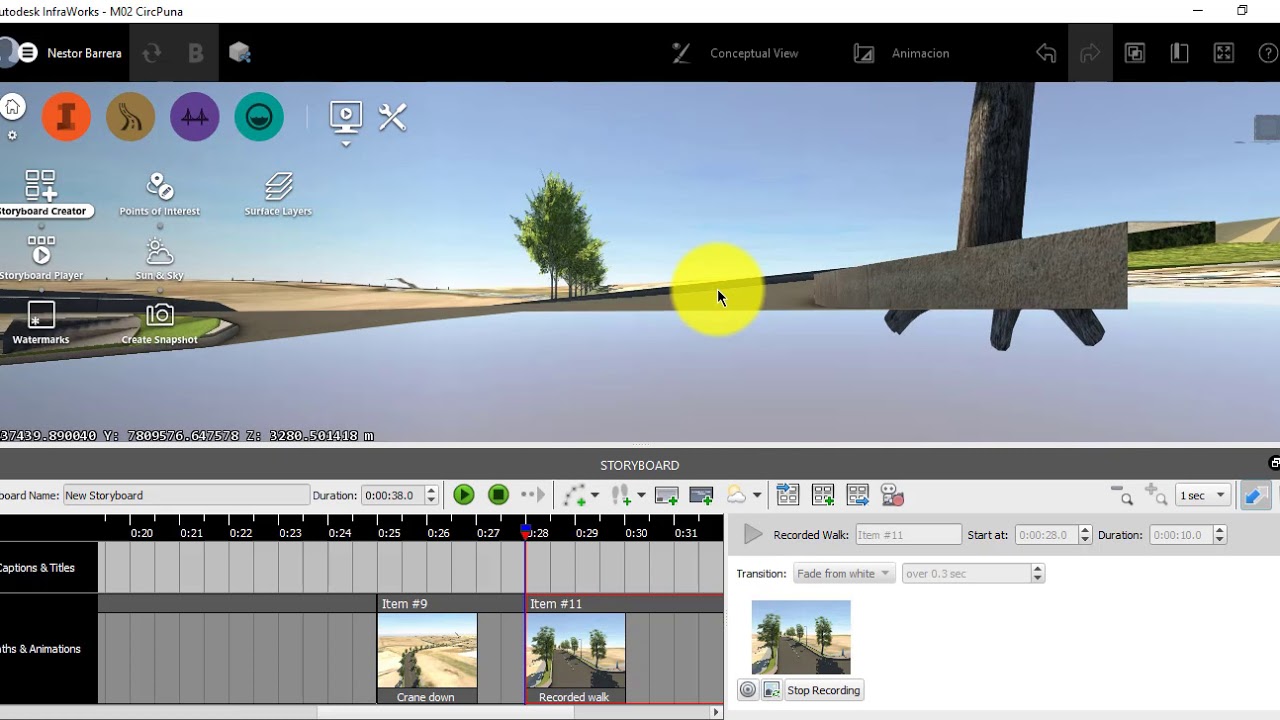The image size is (1280, 720).
Task: Open the settings and utilities wrench icon
Action: point(392,117)
